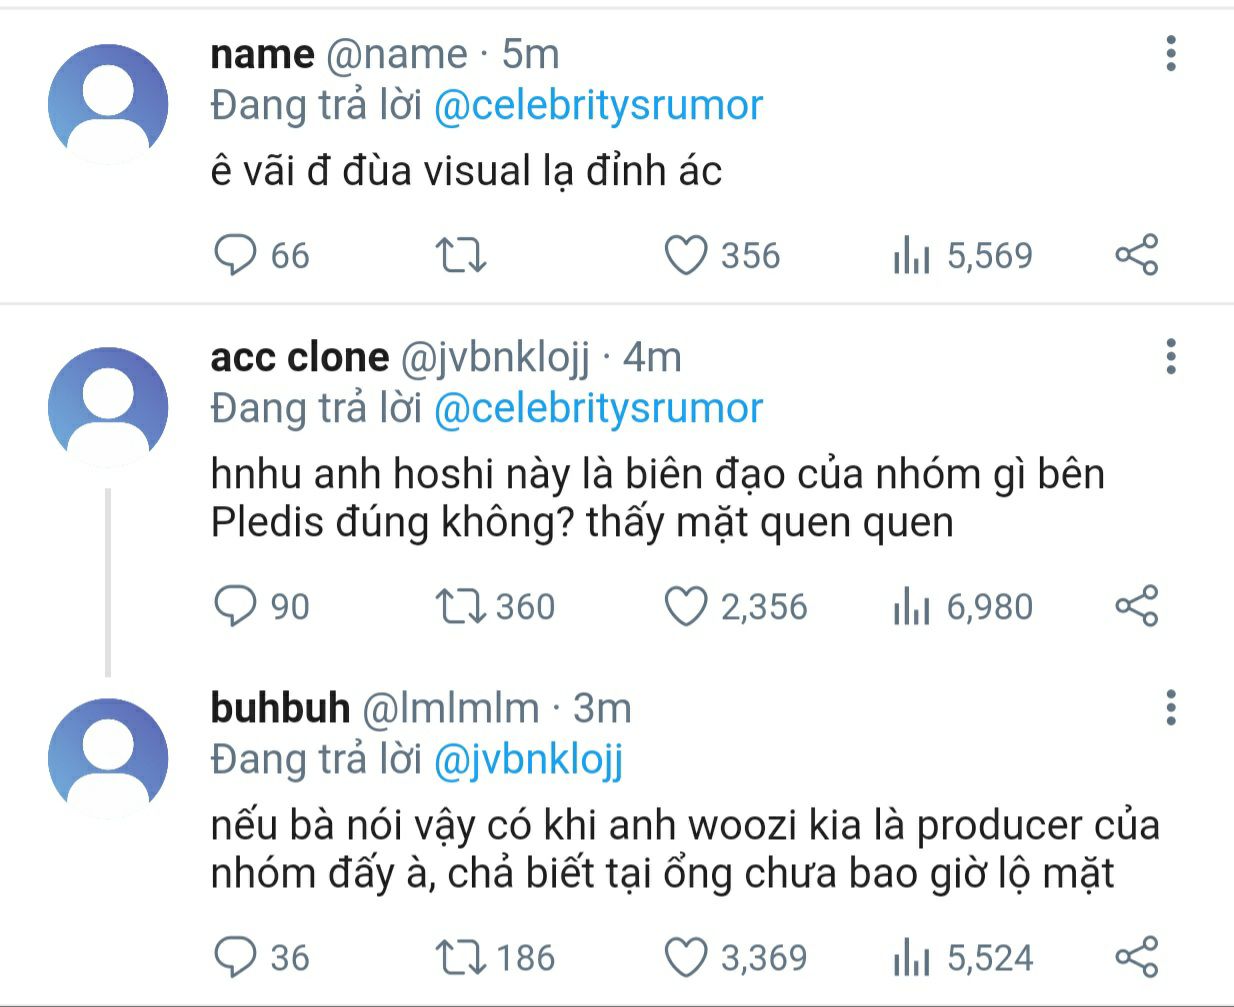
Task: Open the @celebritysrumor link in name's reply
Action: pos(598,106)
